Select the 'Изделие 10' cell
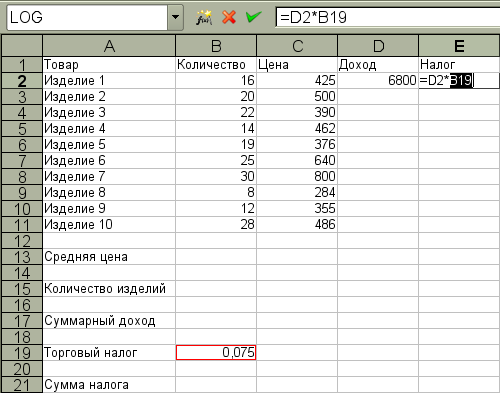This screenshot has height=393, width=500. [109, 225]
